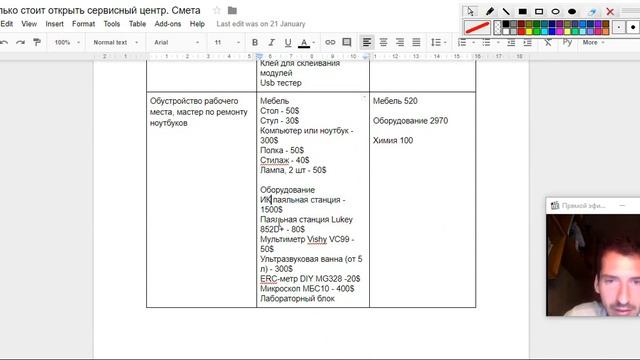This screenshot has width=640, height=360.
Task: Select the small dot pen thickness
Action: [619, 28]
